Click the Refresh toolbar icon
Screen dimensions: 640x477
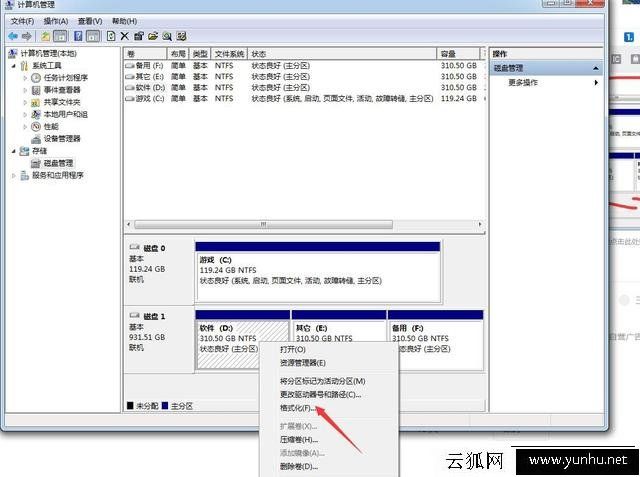(111, 36)
